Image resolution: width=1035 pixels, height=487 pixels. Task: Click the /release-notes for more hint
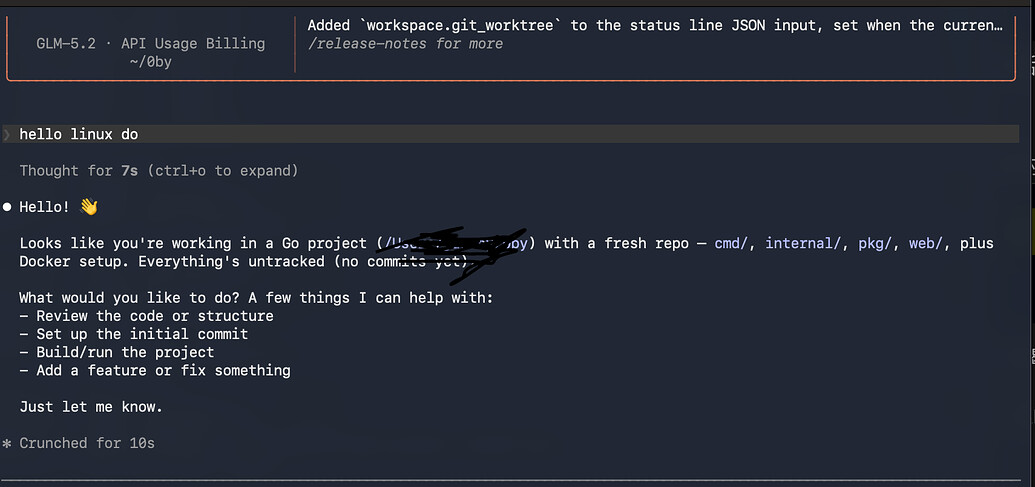pyautogui.click(x=405, y=44)
